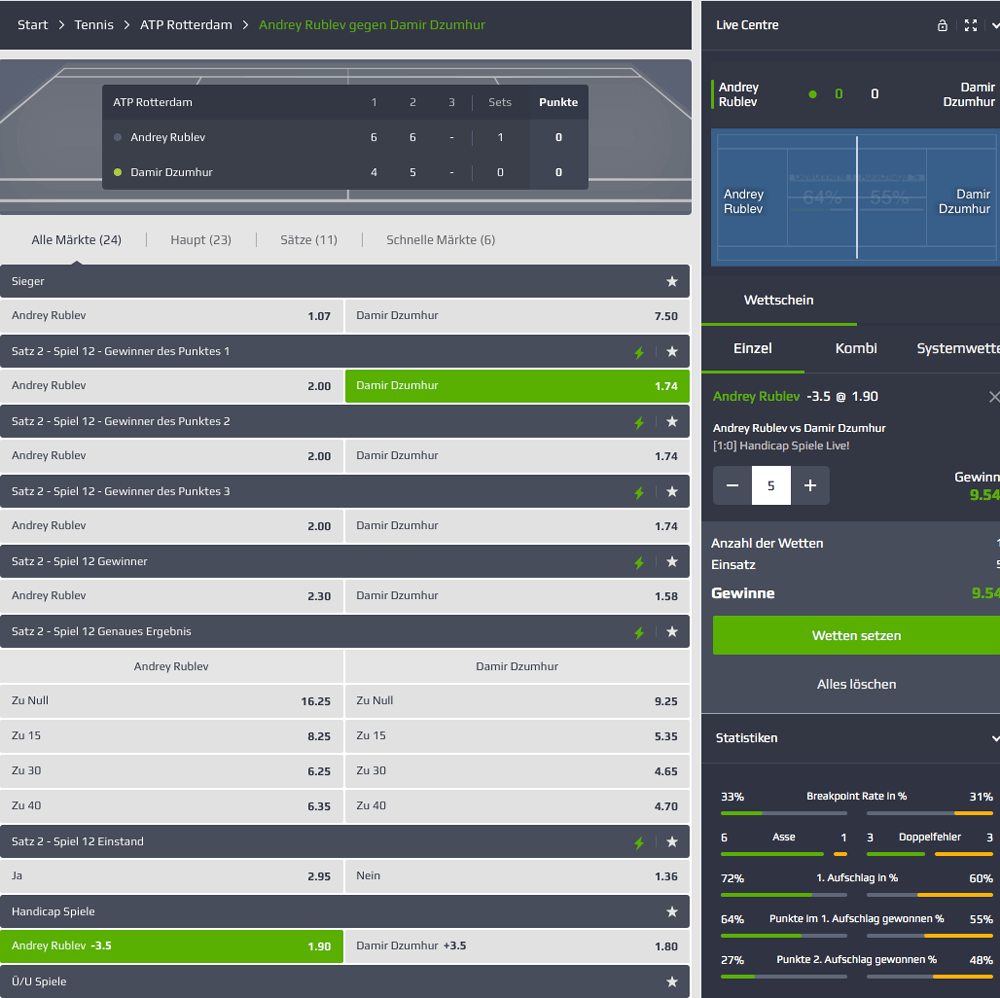The image size is (1000, 998).
Task: Pick Damir Dzumhur for Punkt 3 at 1.74
Action: pos(517,526)
